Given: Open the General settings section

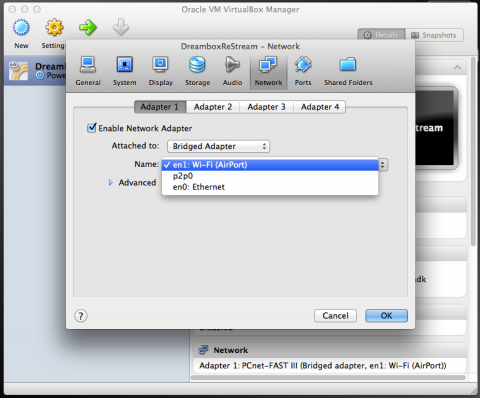Looking at the screenshot, I should coord(88,71).
